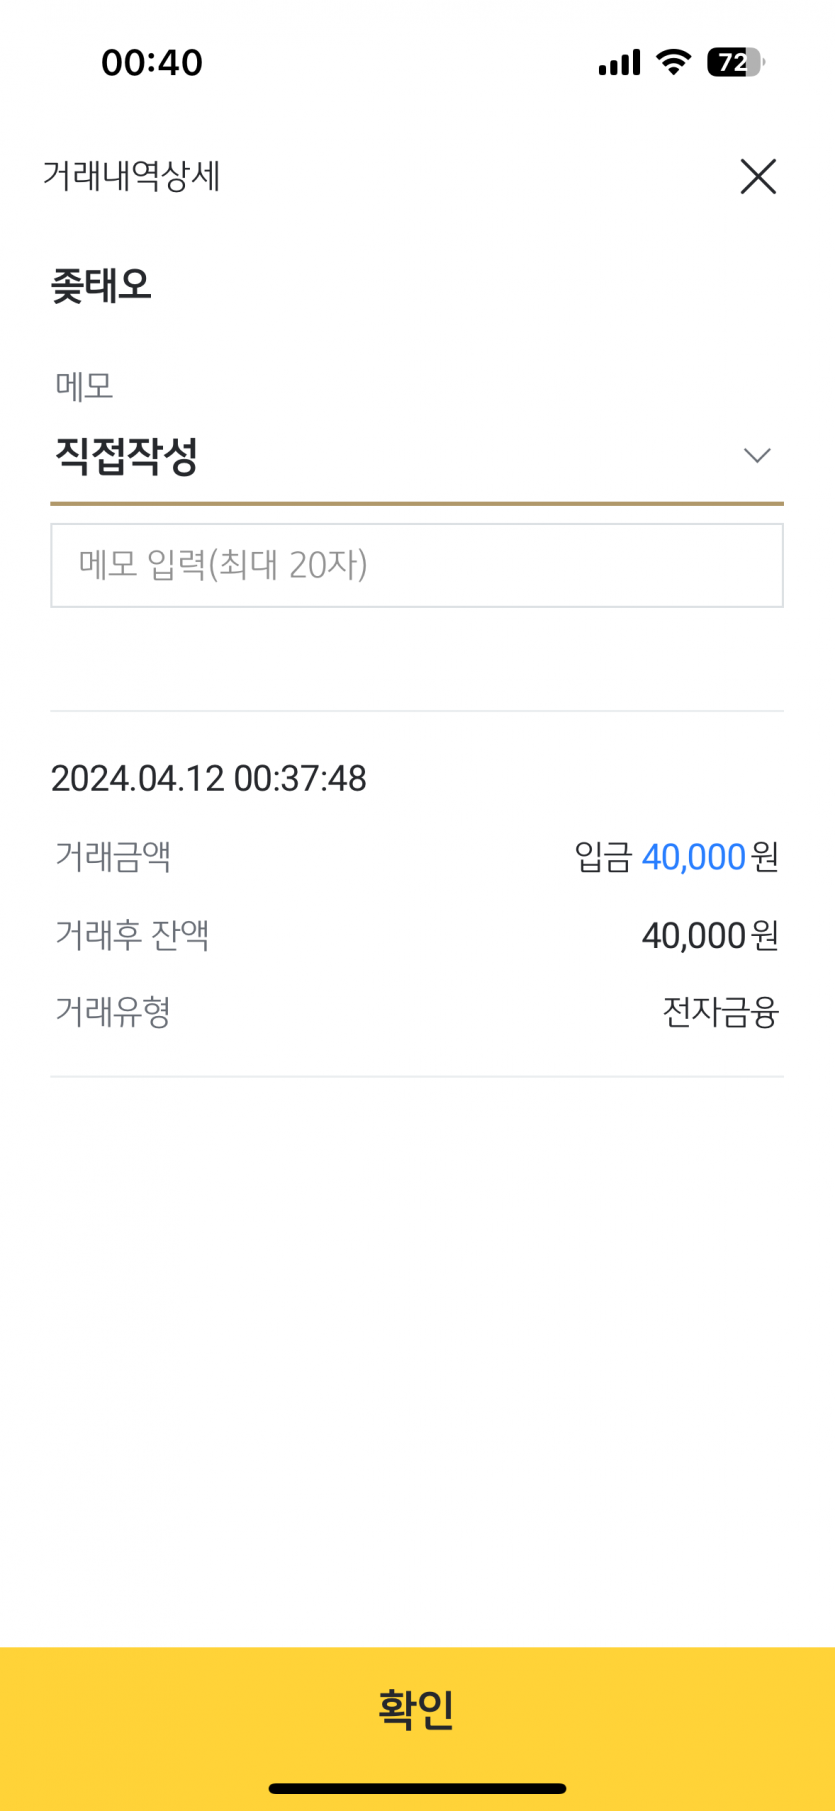
Task: Tap the home indicator bar
Action: click(417, 1788)
